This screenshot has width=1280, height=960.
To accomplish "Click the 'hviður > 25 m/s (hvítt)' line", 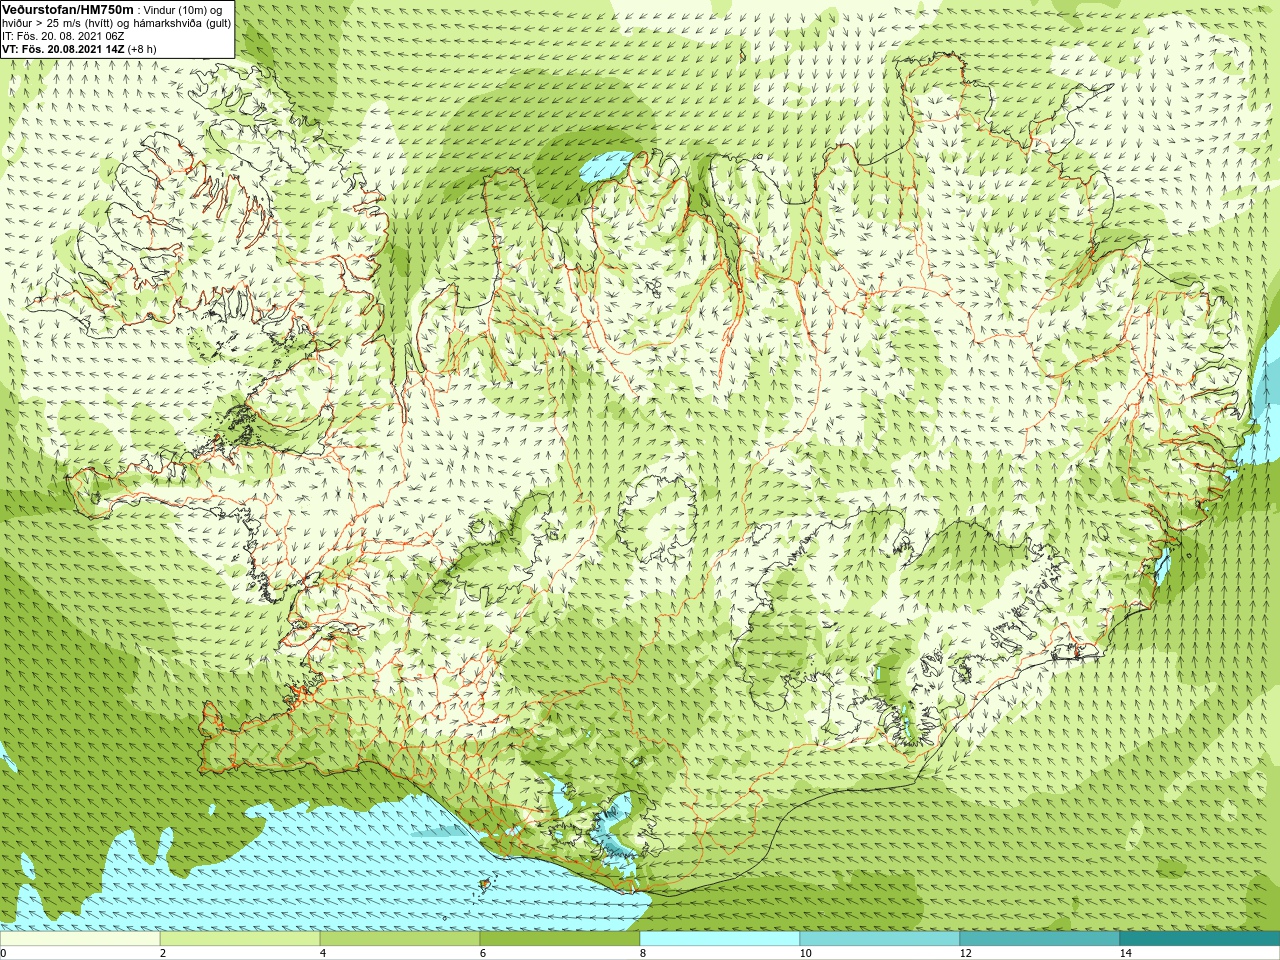I will pos(56,22).
